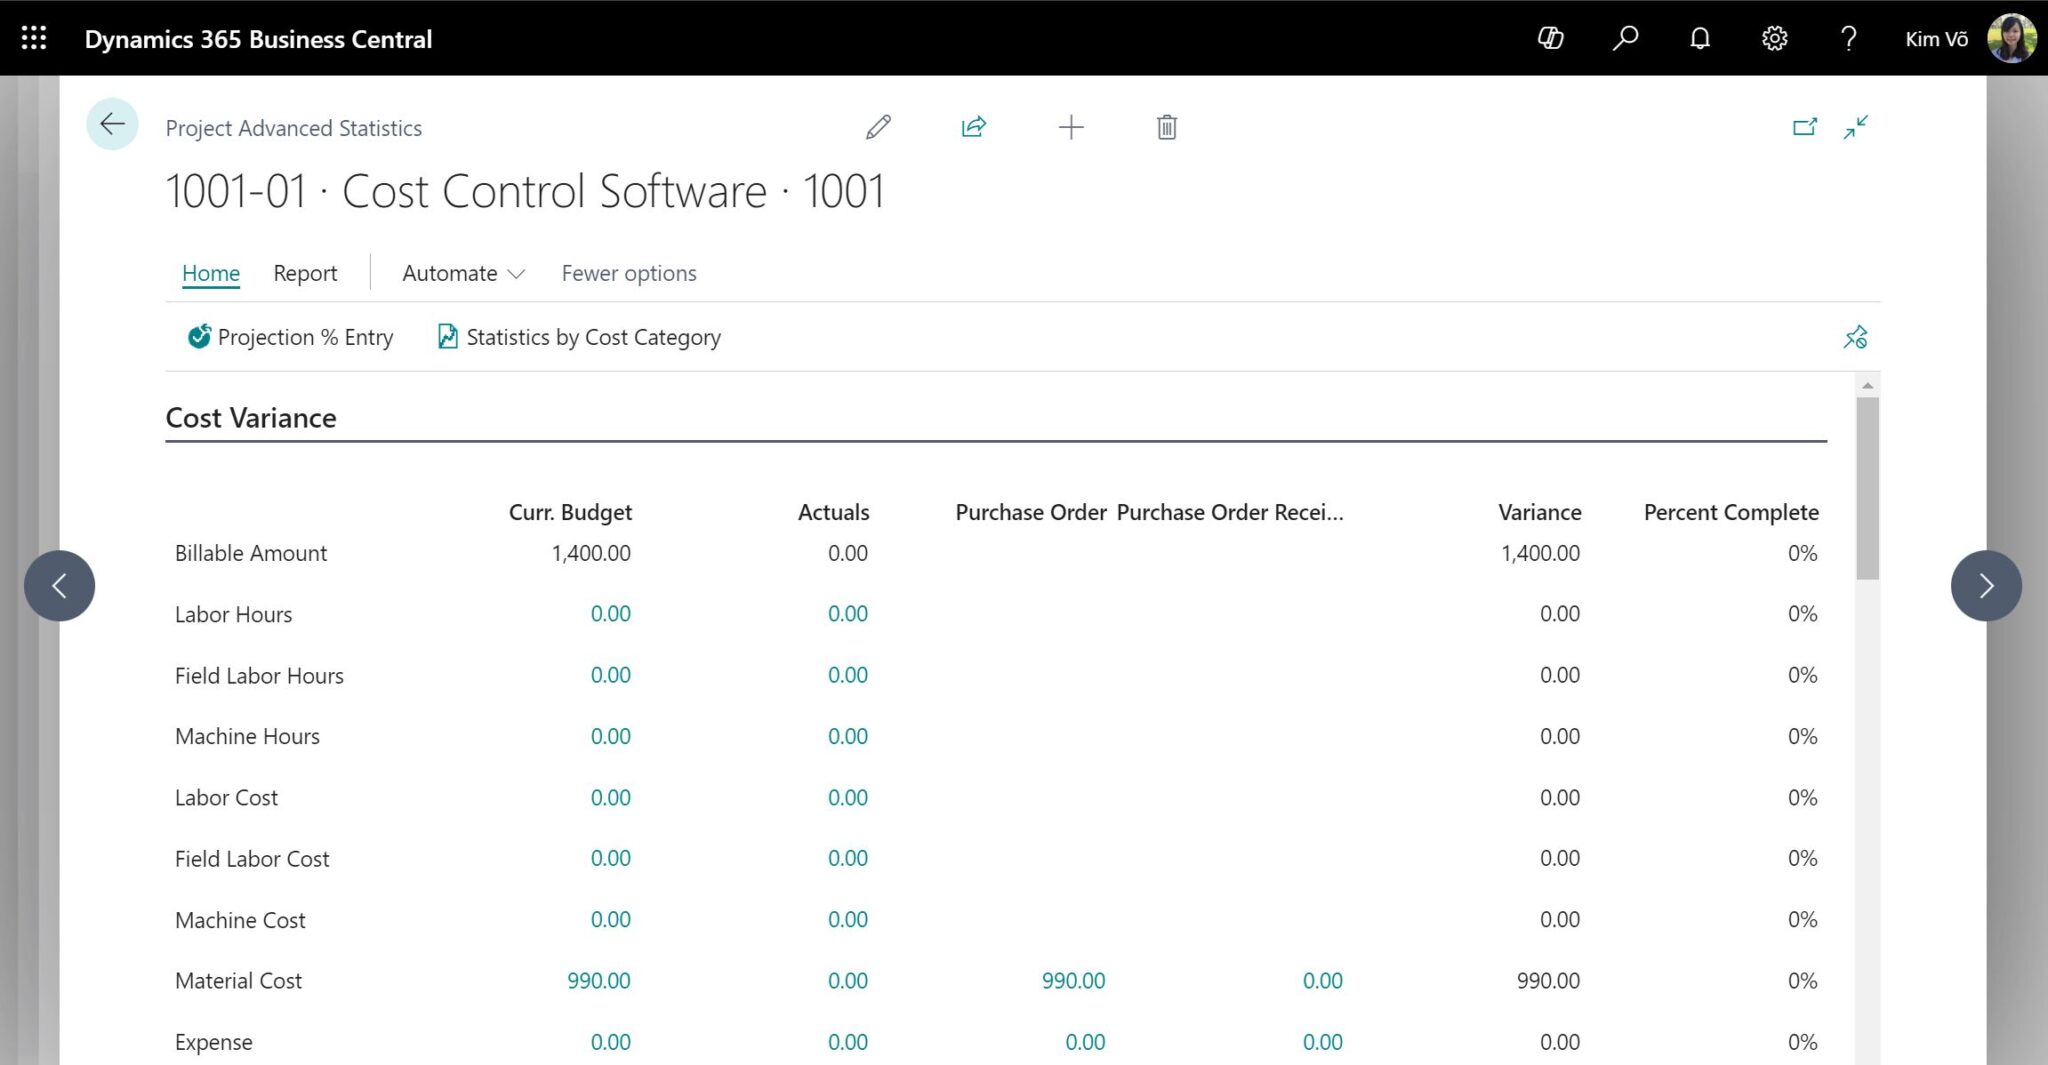The image size is (2048, 1065).
Task: Expand the Automate dropdown
Action: (x=463, y=273)
